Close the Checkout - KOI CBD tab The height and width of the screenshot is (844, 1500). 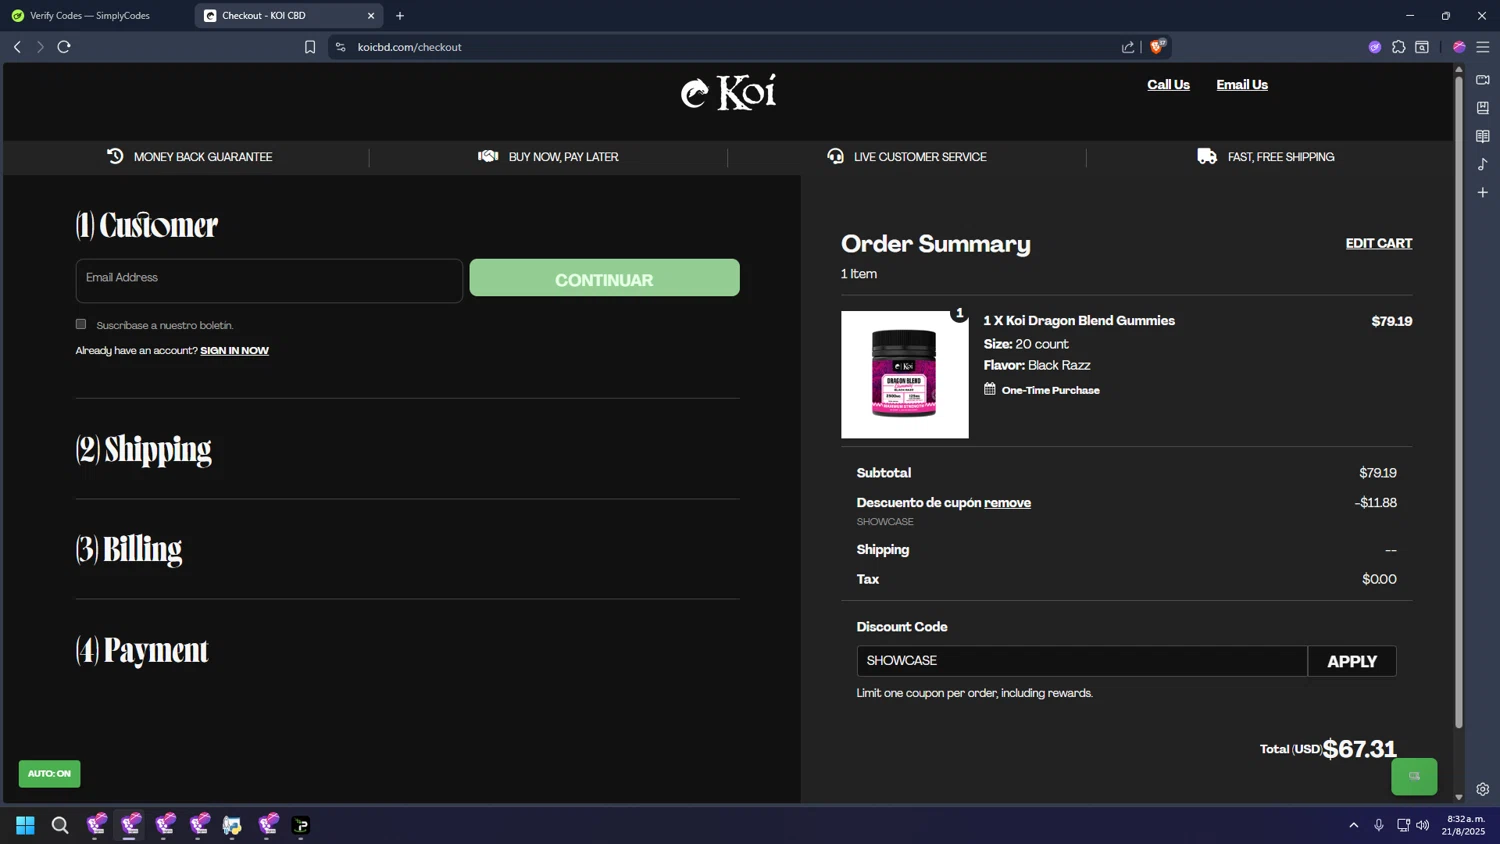coord(371,16)
